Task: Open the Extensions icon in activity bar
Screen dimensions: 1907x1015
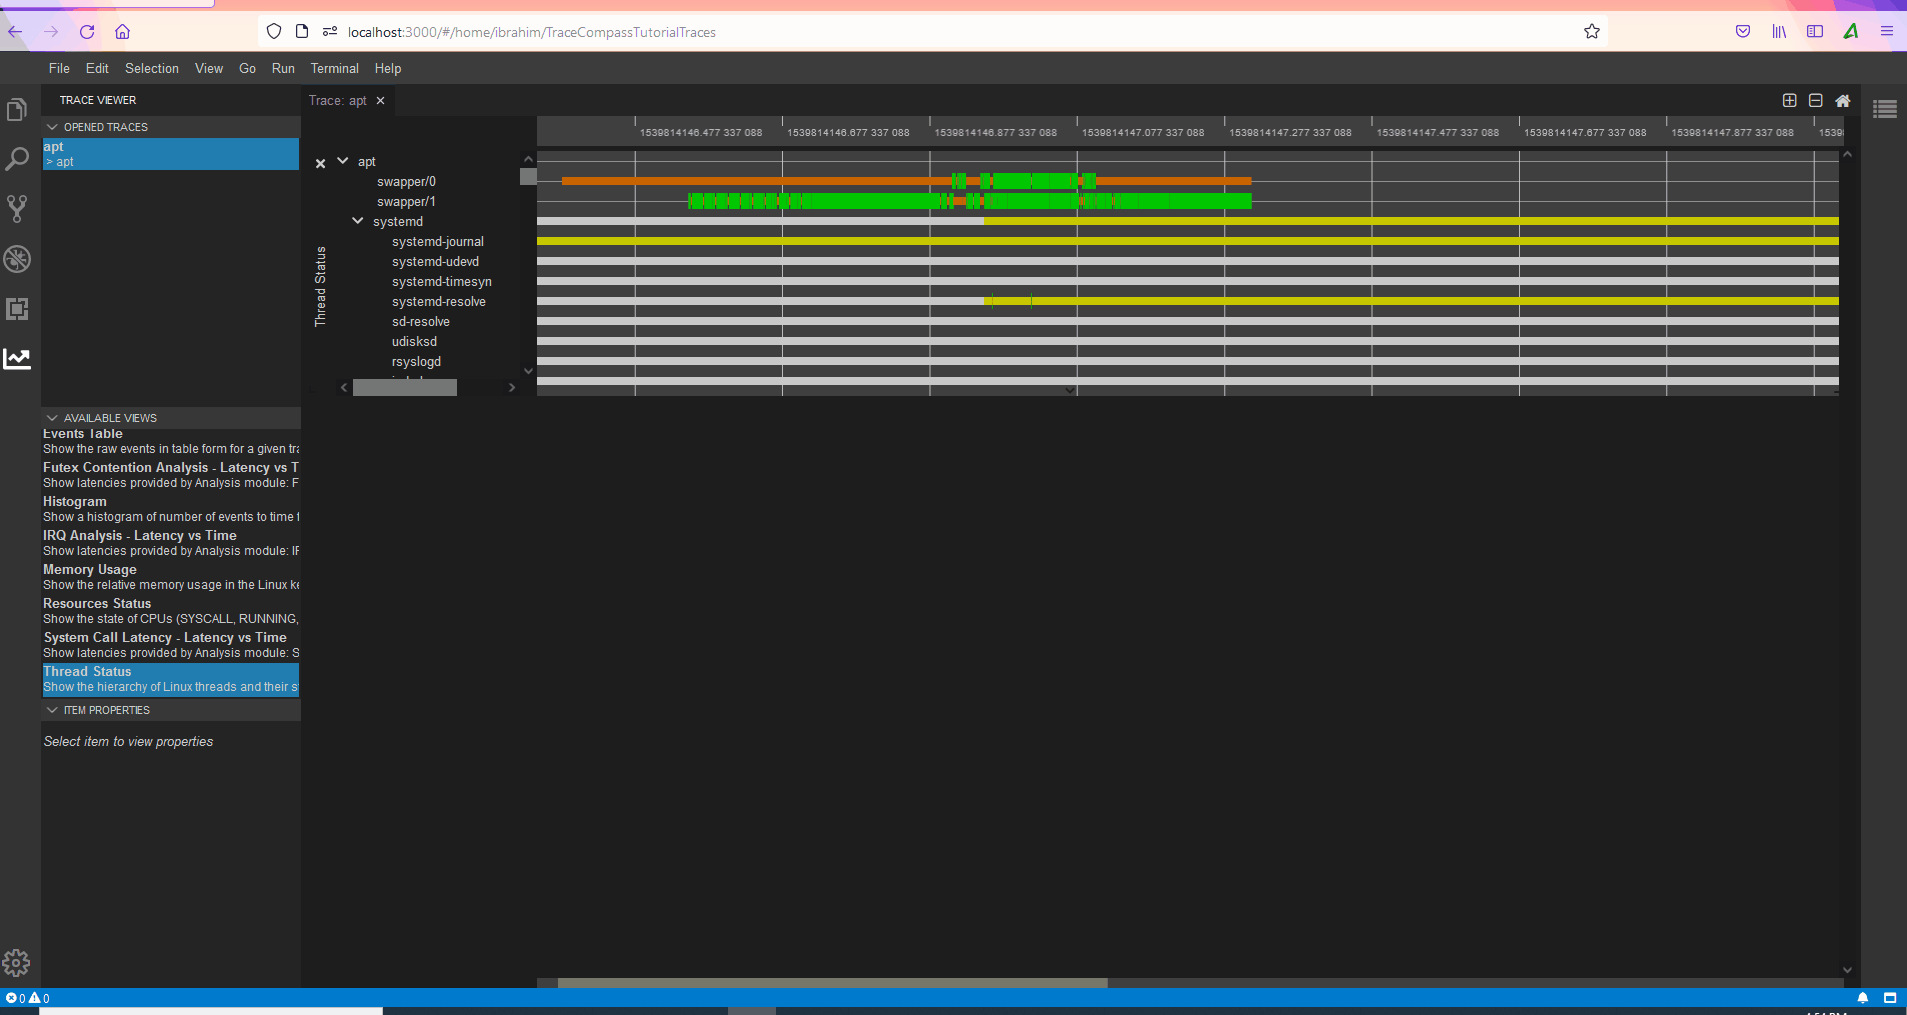Action: point(17,309)
